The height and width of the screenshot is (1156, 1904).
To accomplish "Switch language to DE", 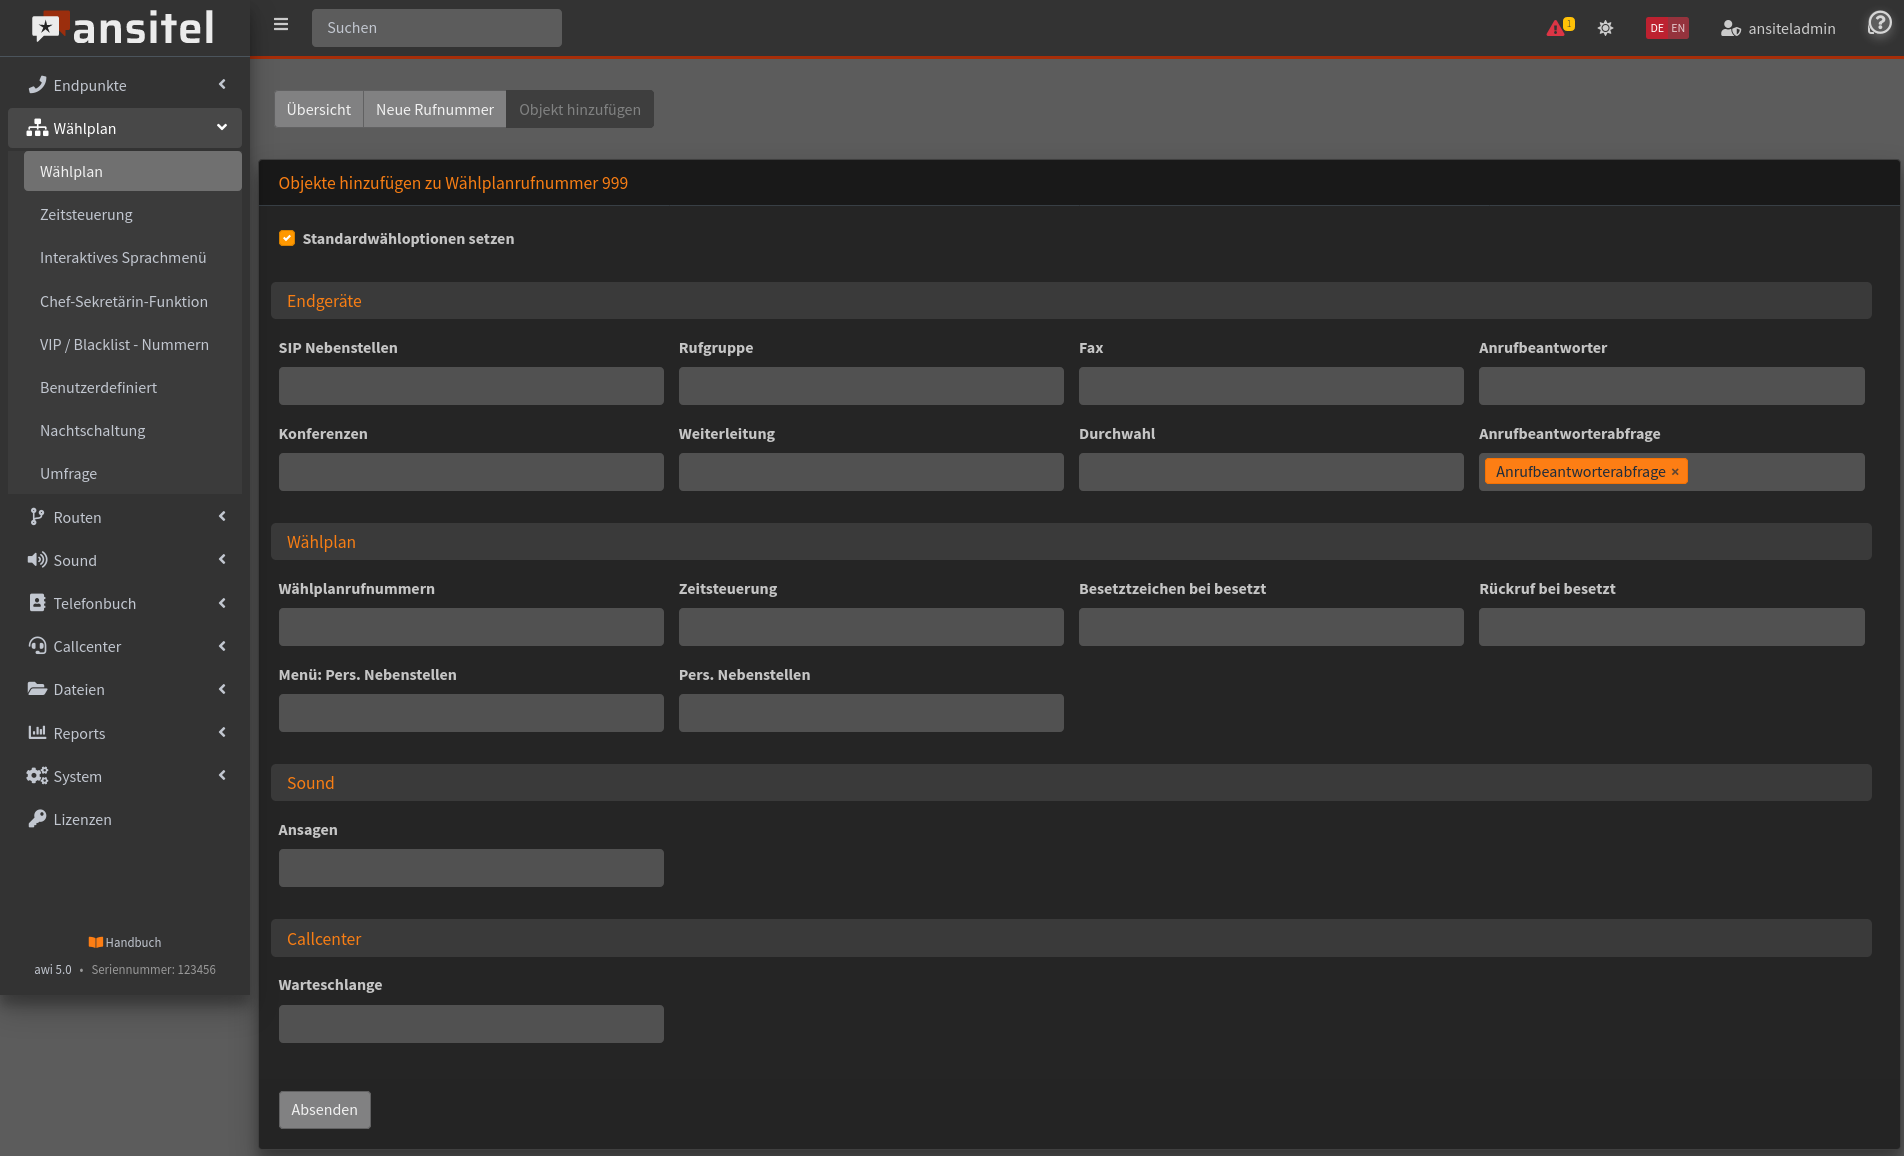I will [1657, 28].
